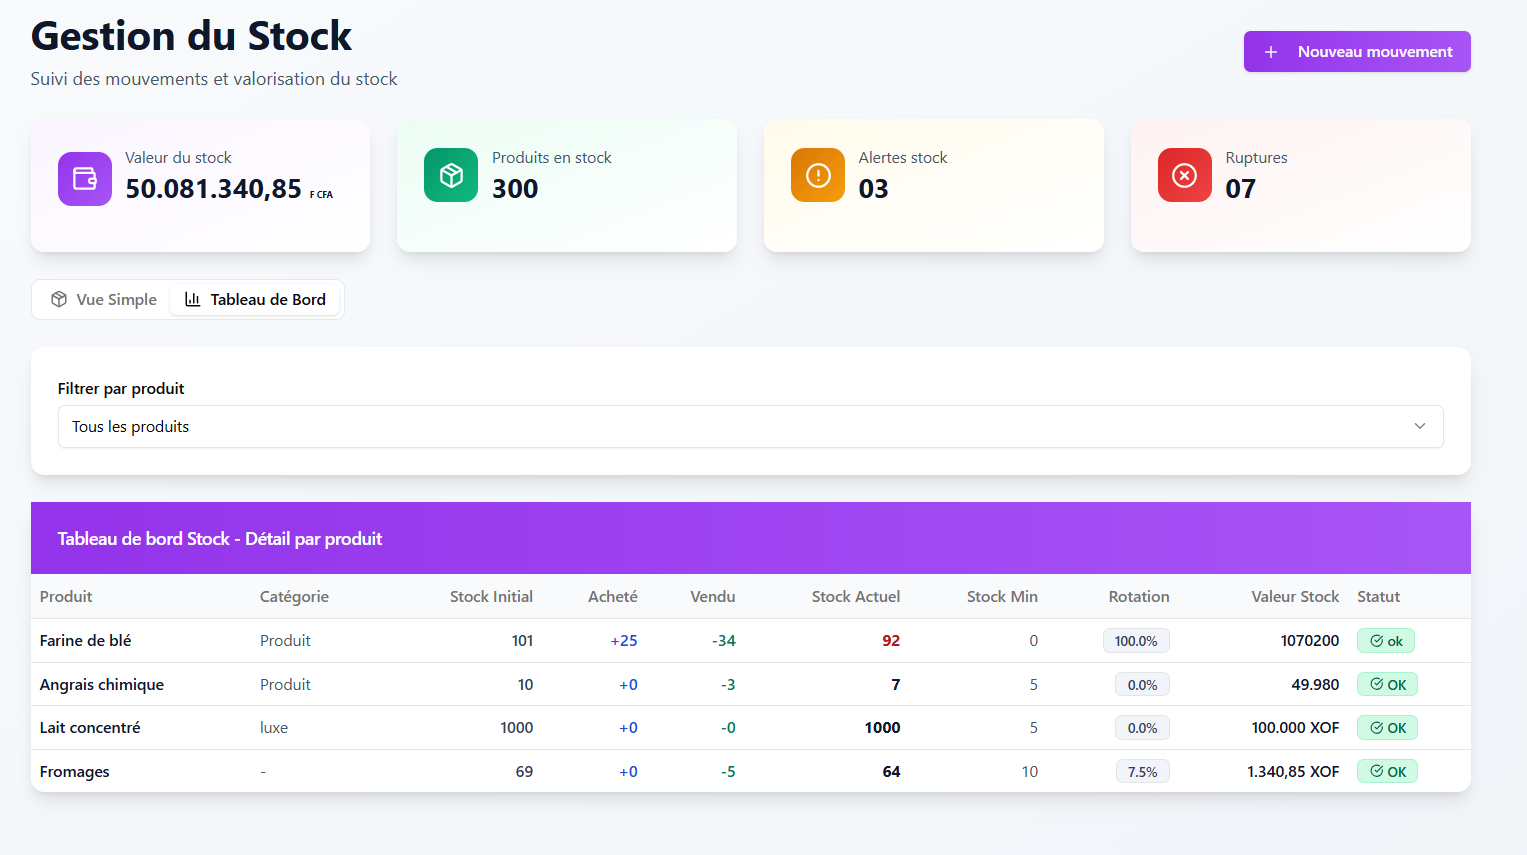Switch to the Vue Simple tab
This screenshot has height=855, width=1527.
(104, 299)
